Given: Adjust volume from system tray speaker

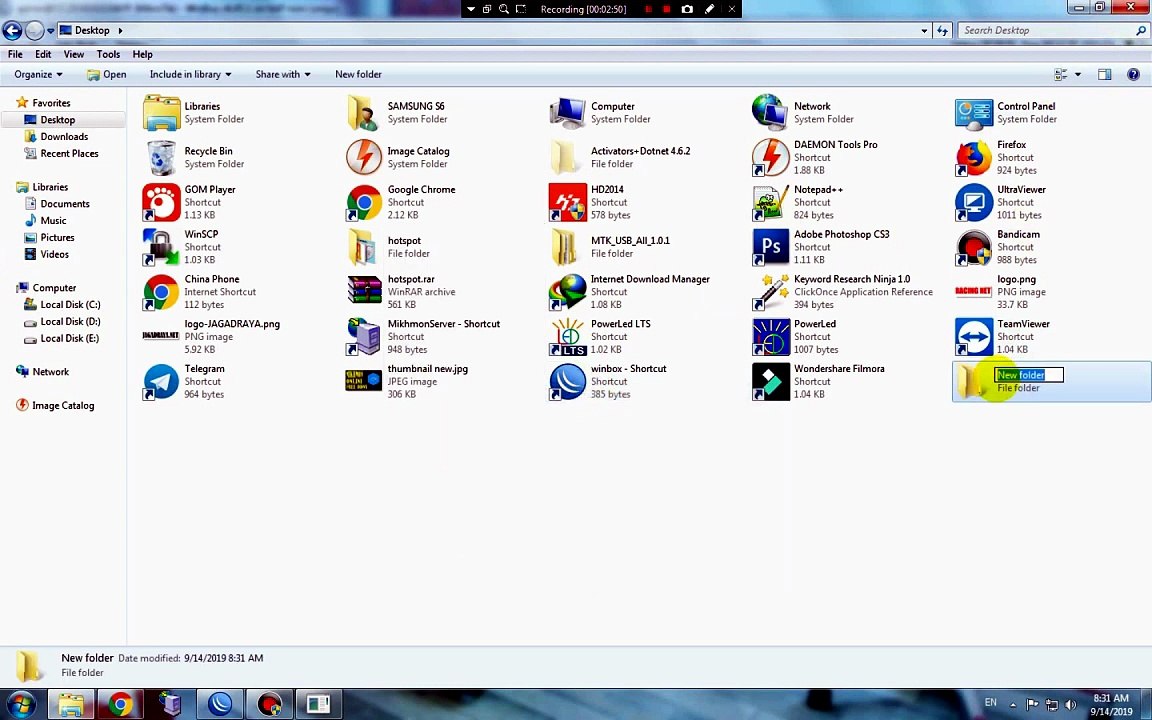Looking at the screenshot, I should point(1070,704).
